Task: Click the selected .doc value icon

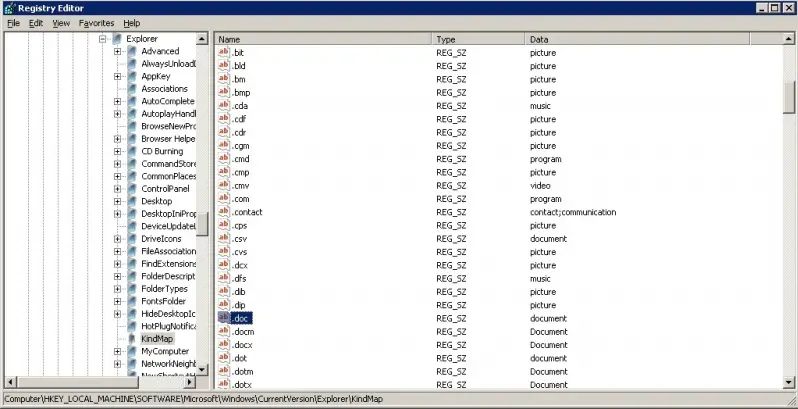Action: 223,318
